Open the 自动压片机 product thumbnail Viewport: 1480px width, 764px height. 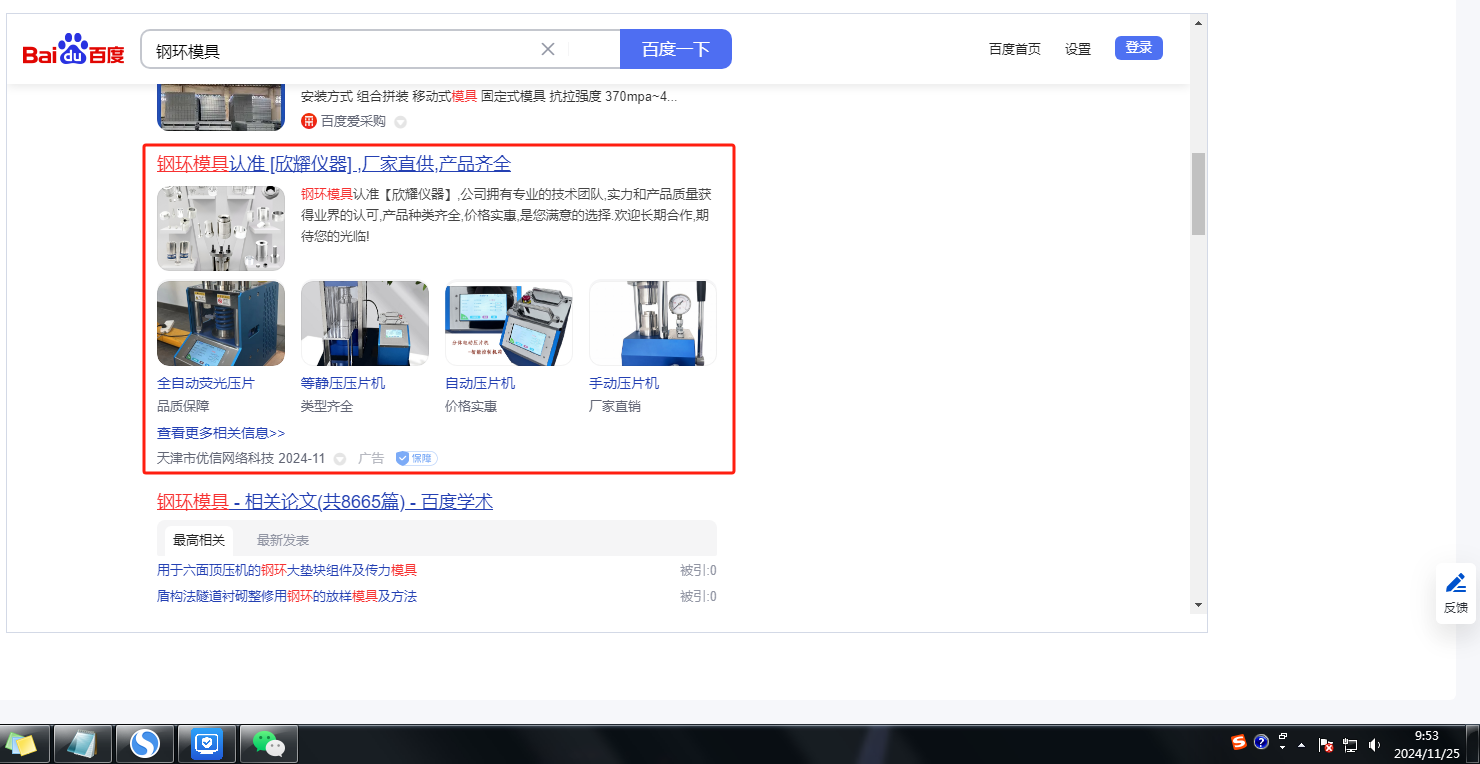pos(509,323)
